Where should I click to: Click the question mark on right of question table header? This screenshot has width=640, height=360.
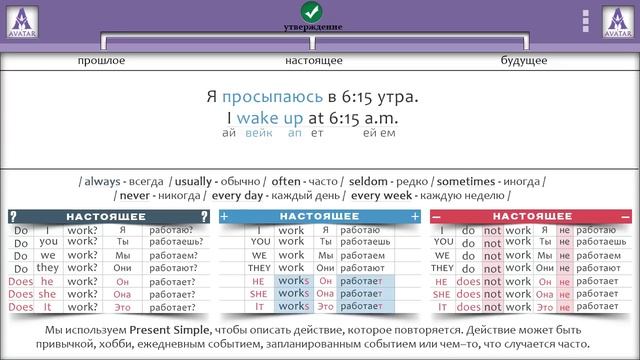(x=204, y=216)
